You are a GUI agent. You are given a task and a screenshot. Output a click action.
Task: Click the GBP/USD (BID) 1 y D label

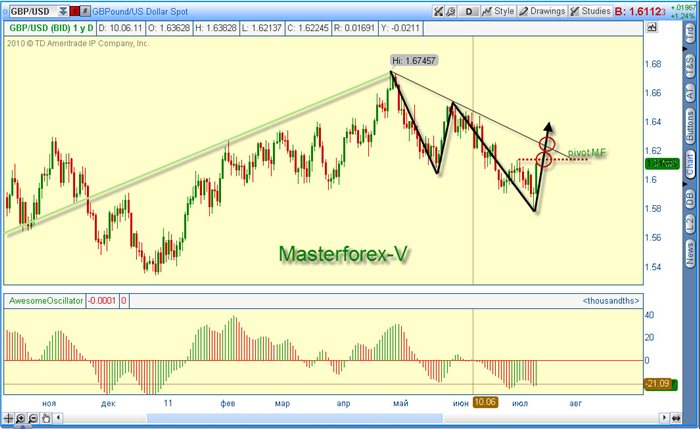(51, 28)
